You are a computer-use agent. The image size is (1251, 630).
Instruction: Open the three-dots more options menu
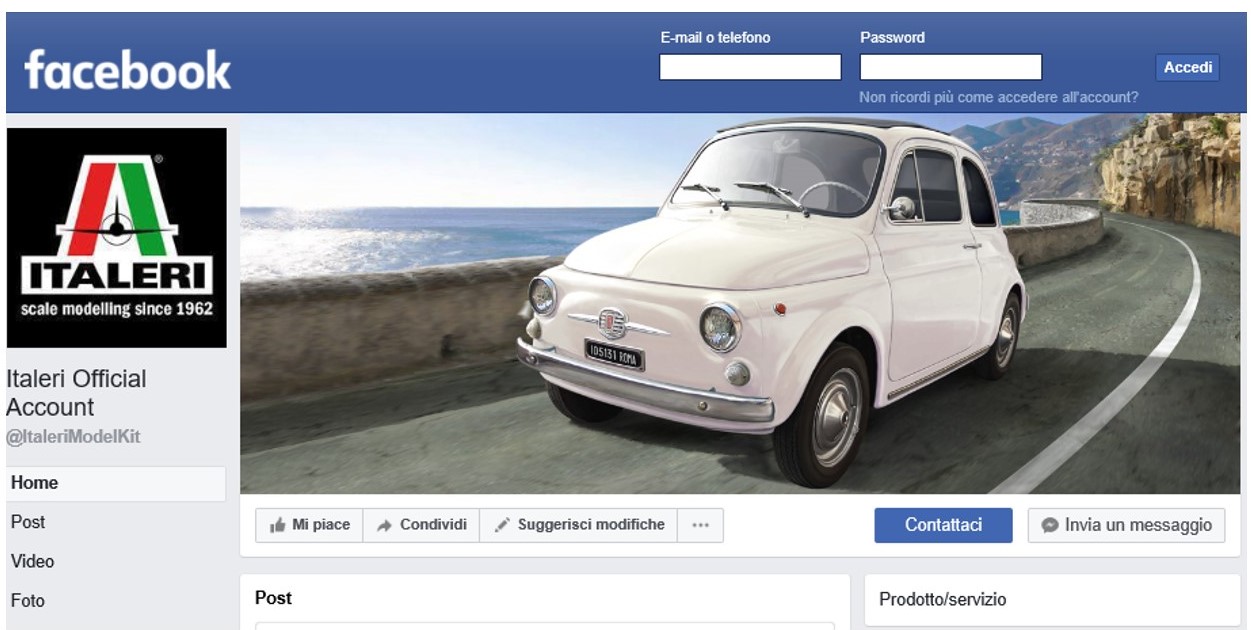pyautogui.click(x=700, y=525)
